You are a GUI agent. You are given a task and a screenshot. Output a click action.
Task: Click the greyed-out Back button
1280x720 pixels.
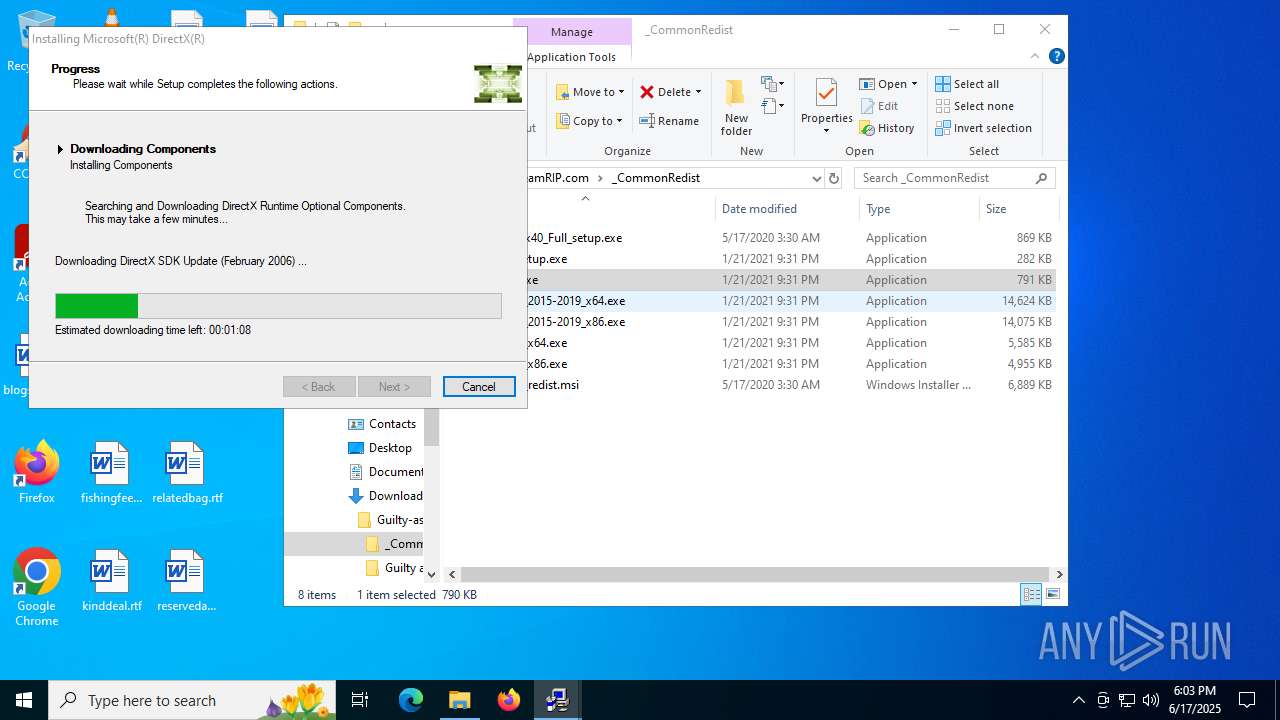point(319,387)
